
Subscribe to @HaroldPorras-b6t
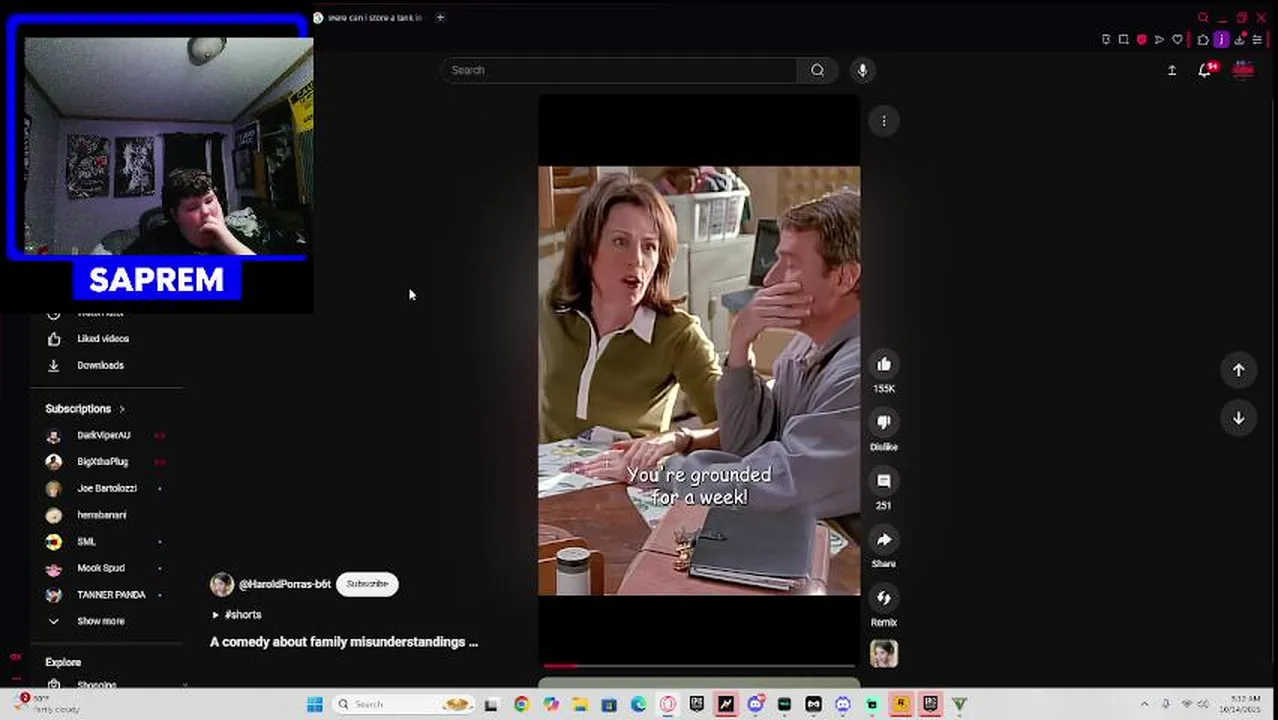367,584
